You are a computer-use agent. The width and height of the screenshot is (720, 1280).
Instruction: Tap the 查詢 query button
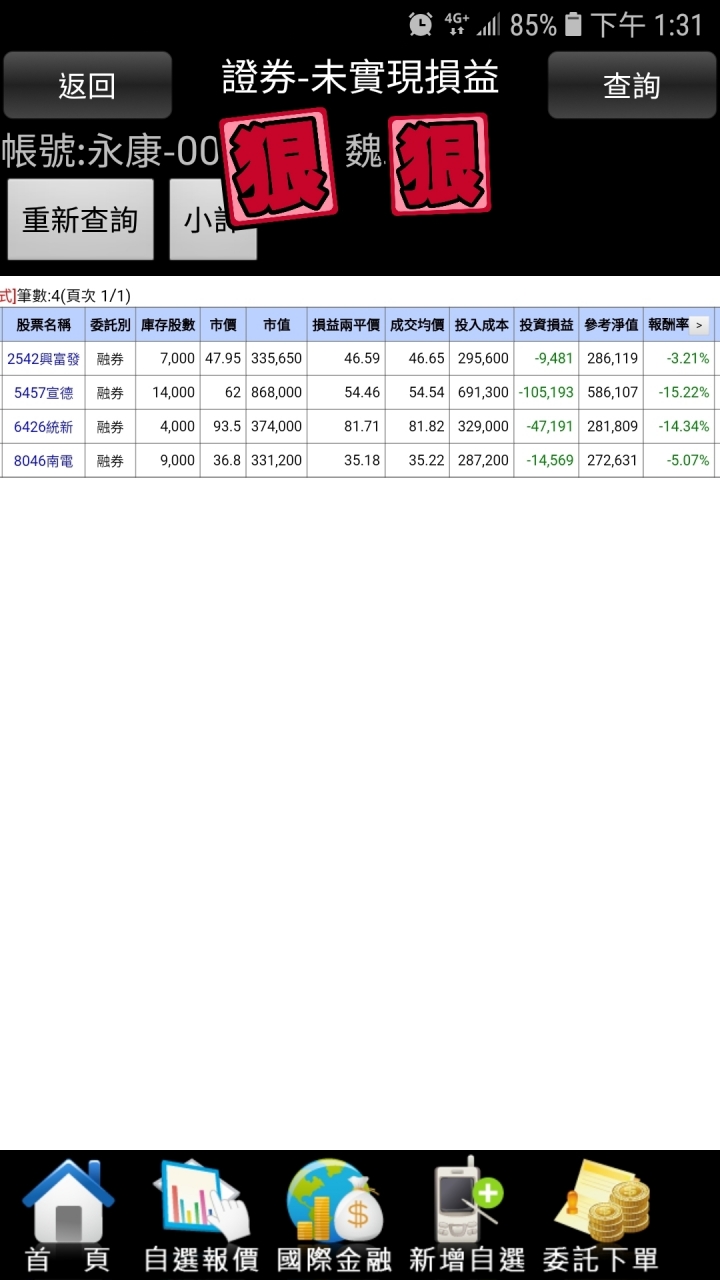click(631, 85)
